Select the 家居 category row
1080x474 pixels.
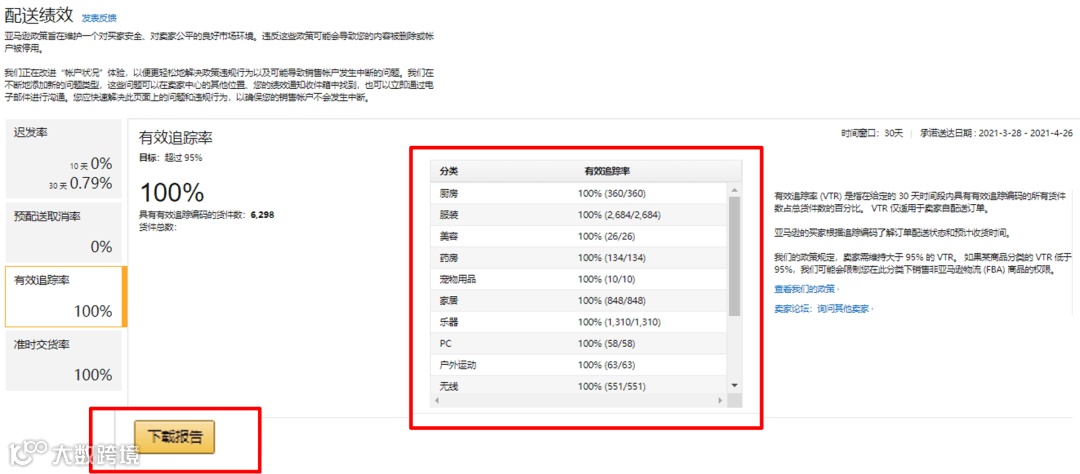pyautogui.click(x=579, y=300)
